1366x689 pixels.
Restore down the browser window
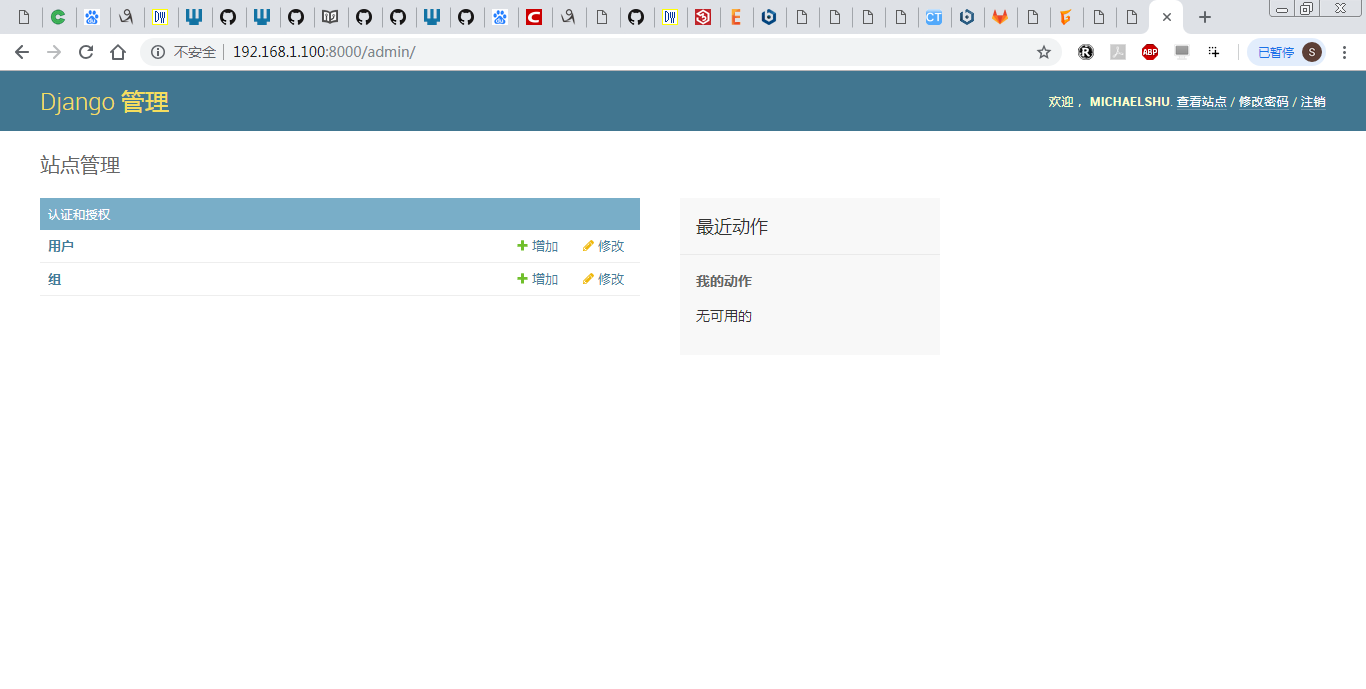point(1307,8)
